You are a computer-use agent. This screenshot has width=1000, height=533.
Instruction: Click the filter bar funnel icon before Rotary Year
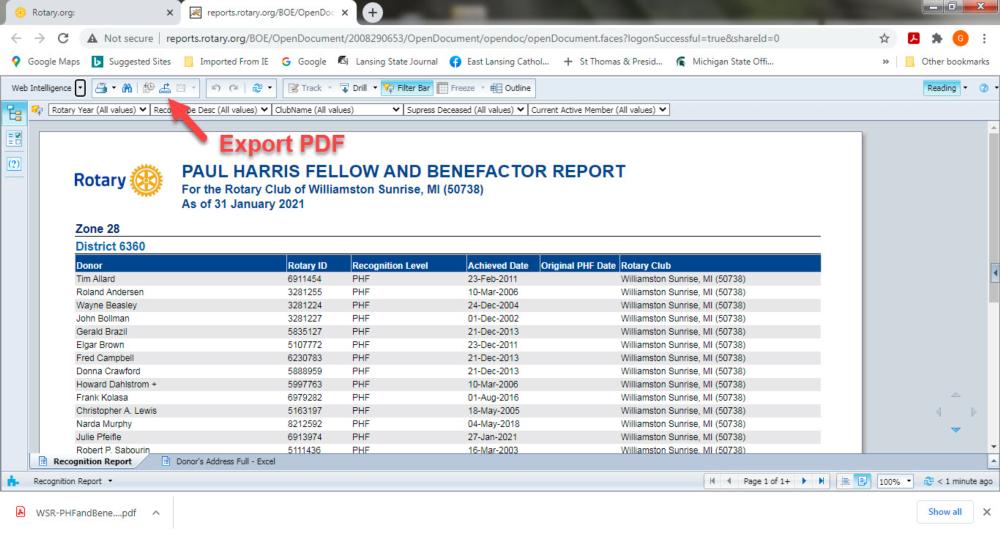37,110
